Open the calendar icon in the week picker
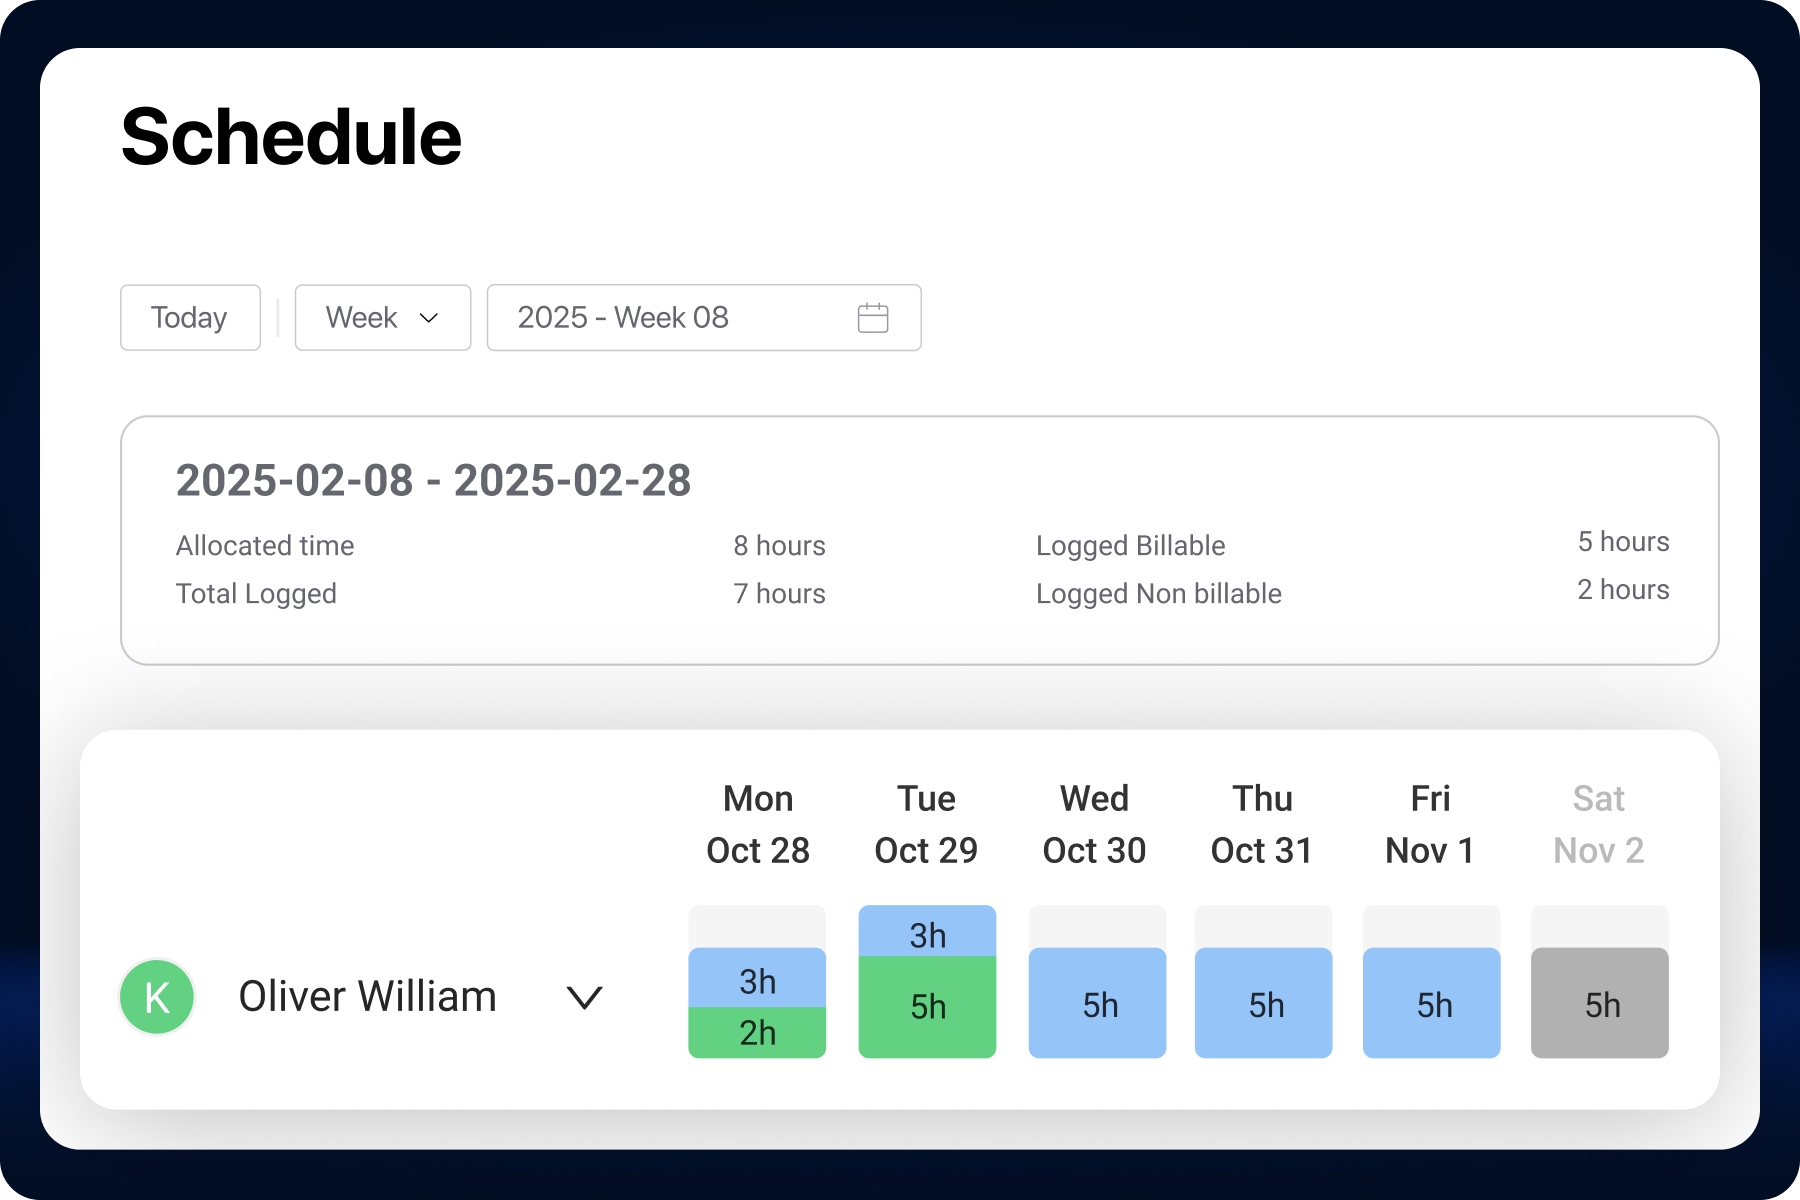The width and height of the screenshot is (1800, 1200). coord(873,318)
